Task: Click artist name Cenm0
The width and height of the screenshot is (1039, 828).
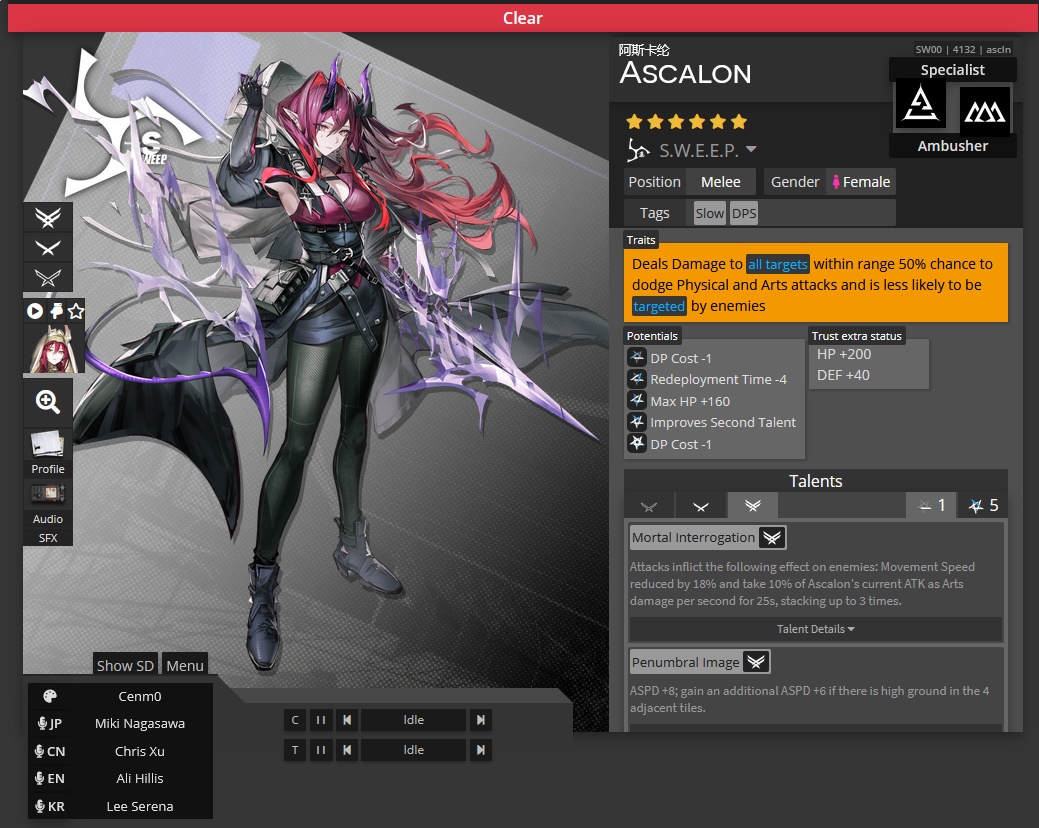Action: click(x=140, y=696)
